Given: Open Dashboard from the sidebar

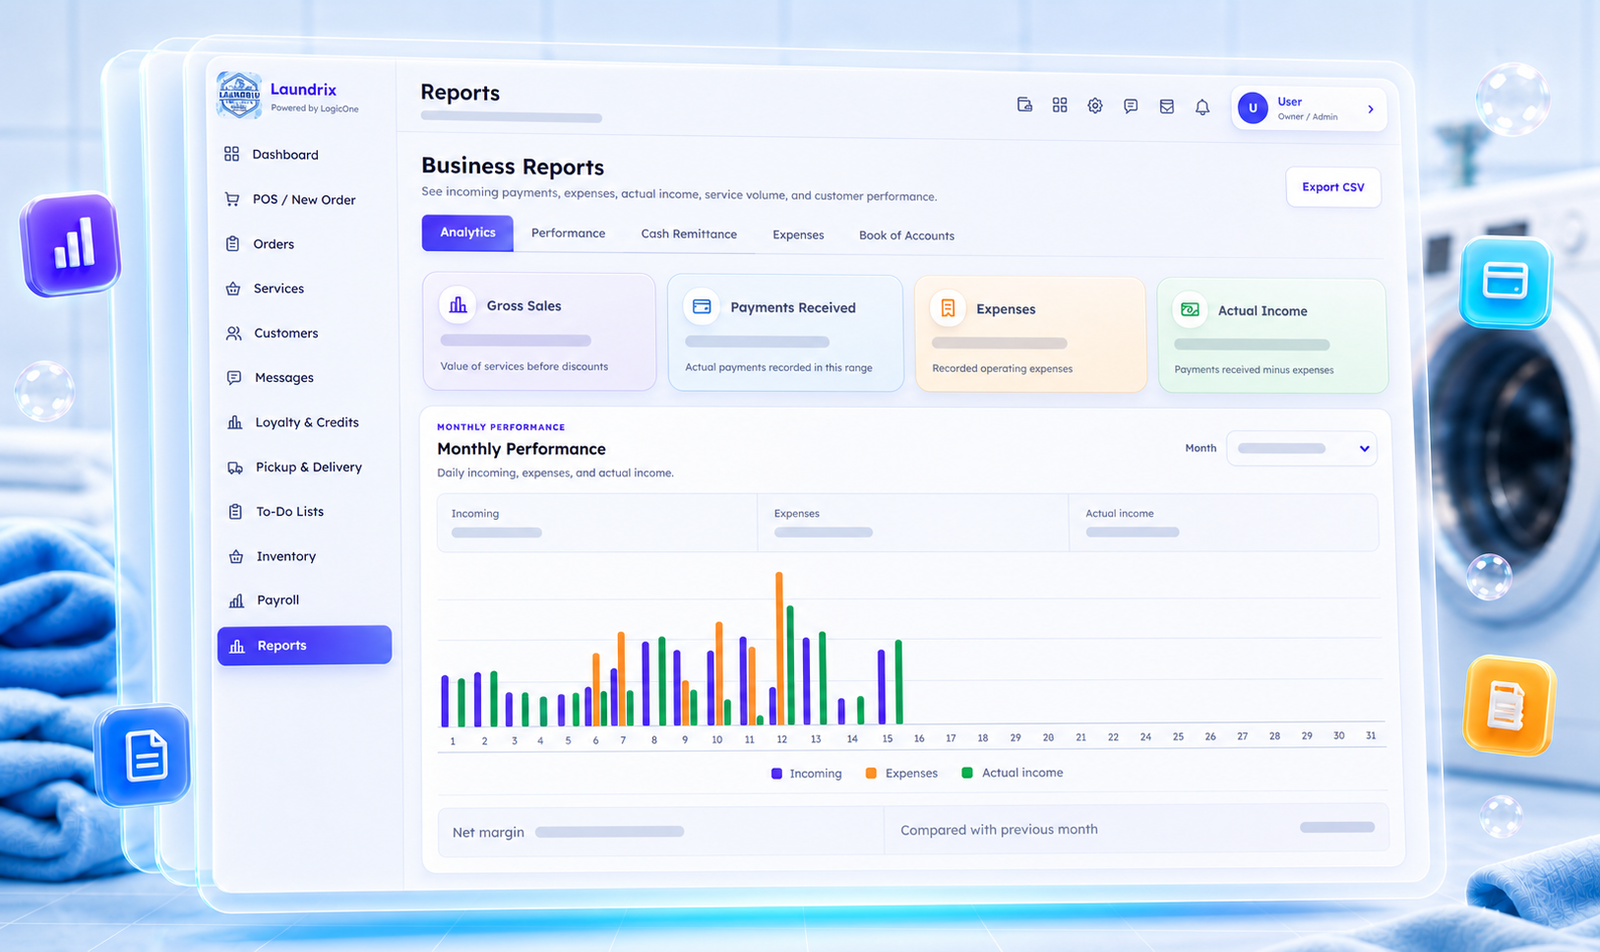Looking at the screenshot, I should tap(285, 154).
